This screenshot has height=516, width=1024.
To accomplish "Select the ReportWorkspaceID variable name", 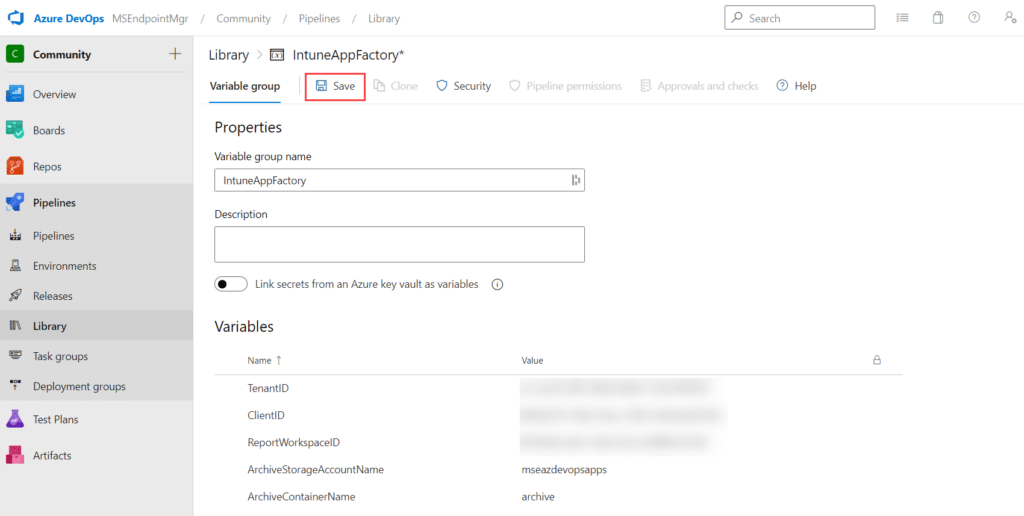I will pos(294,442).
